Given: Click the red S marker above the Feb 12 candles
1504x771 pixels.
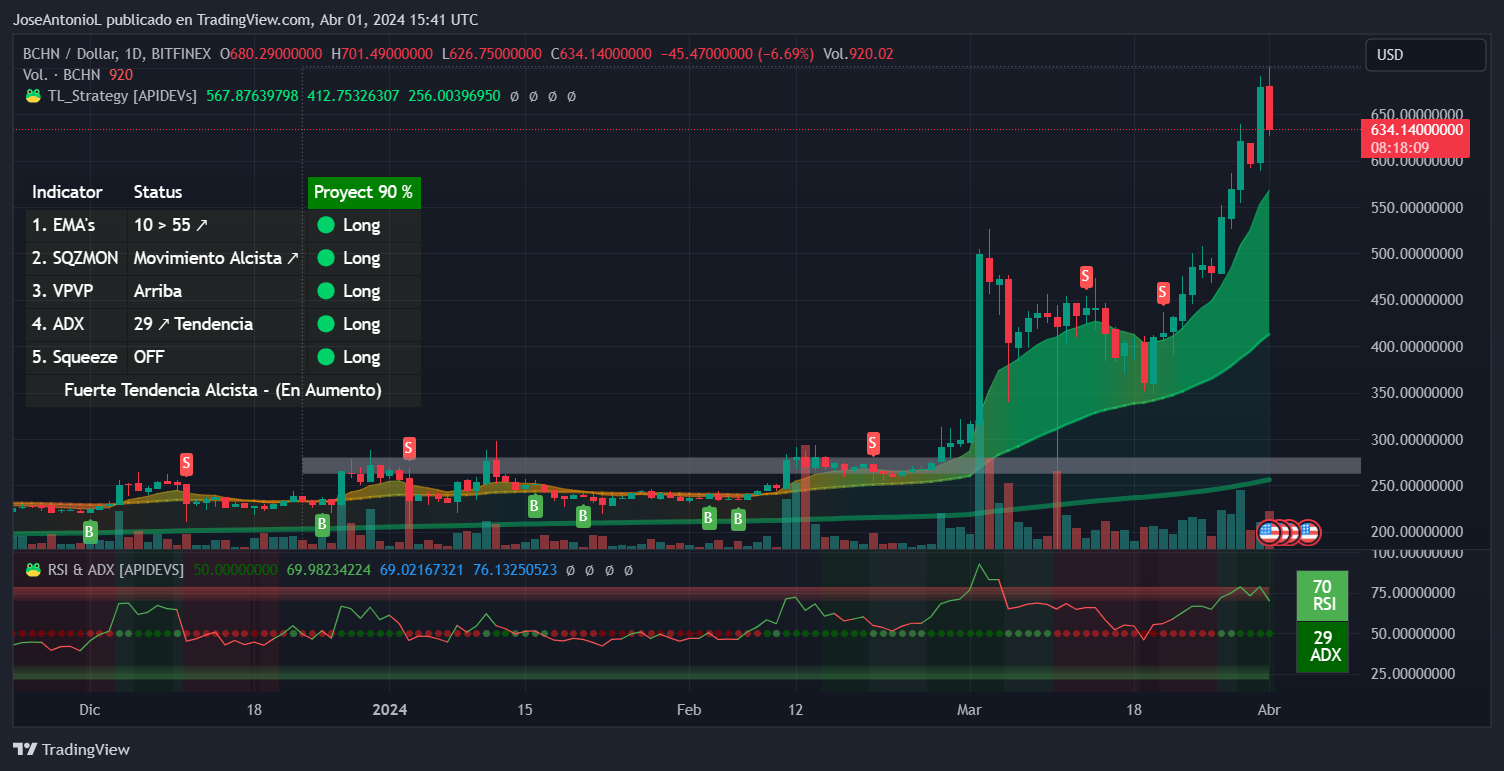Looking at the screenshot, I should point(872,442).
